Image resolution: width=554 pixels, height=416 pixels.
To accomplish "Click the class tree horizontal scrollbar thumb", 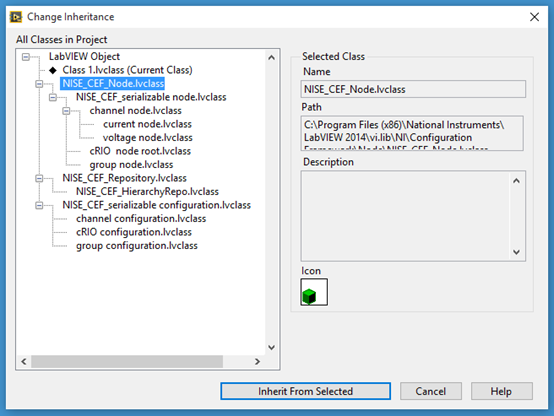I will click(127, 362).
